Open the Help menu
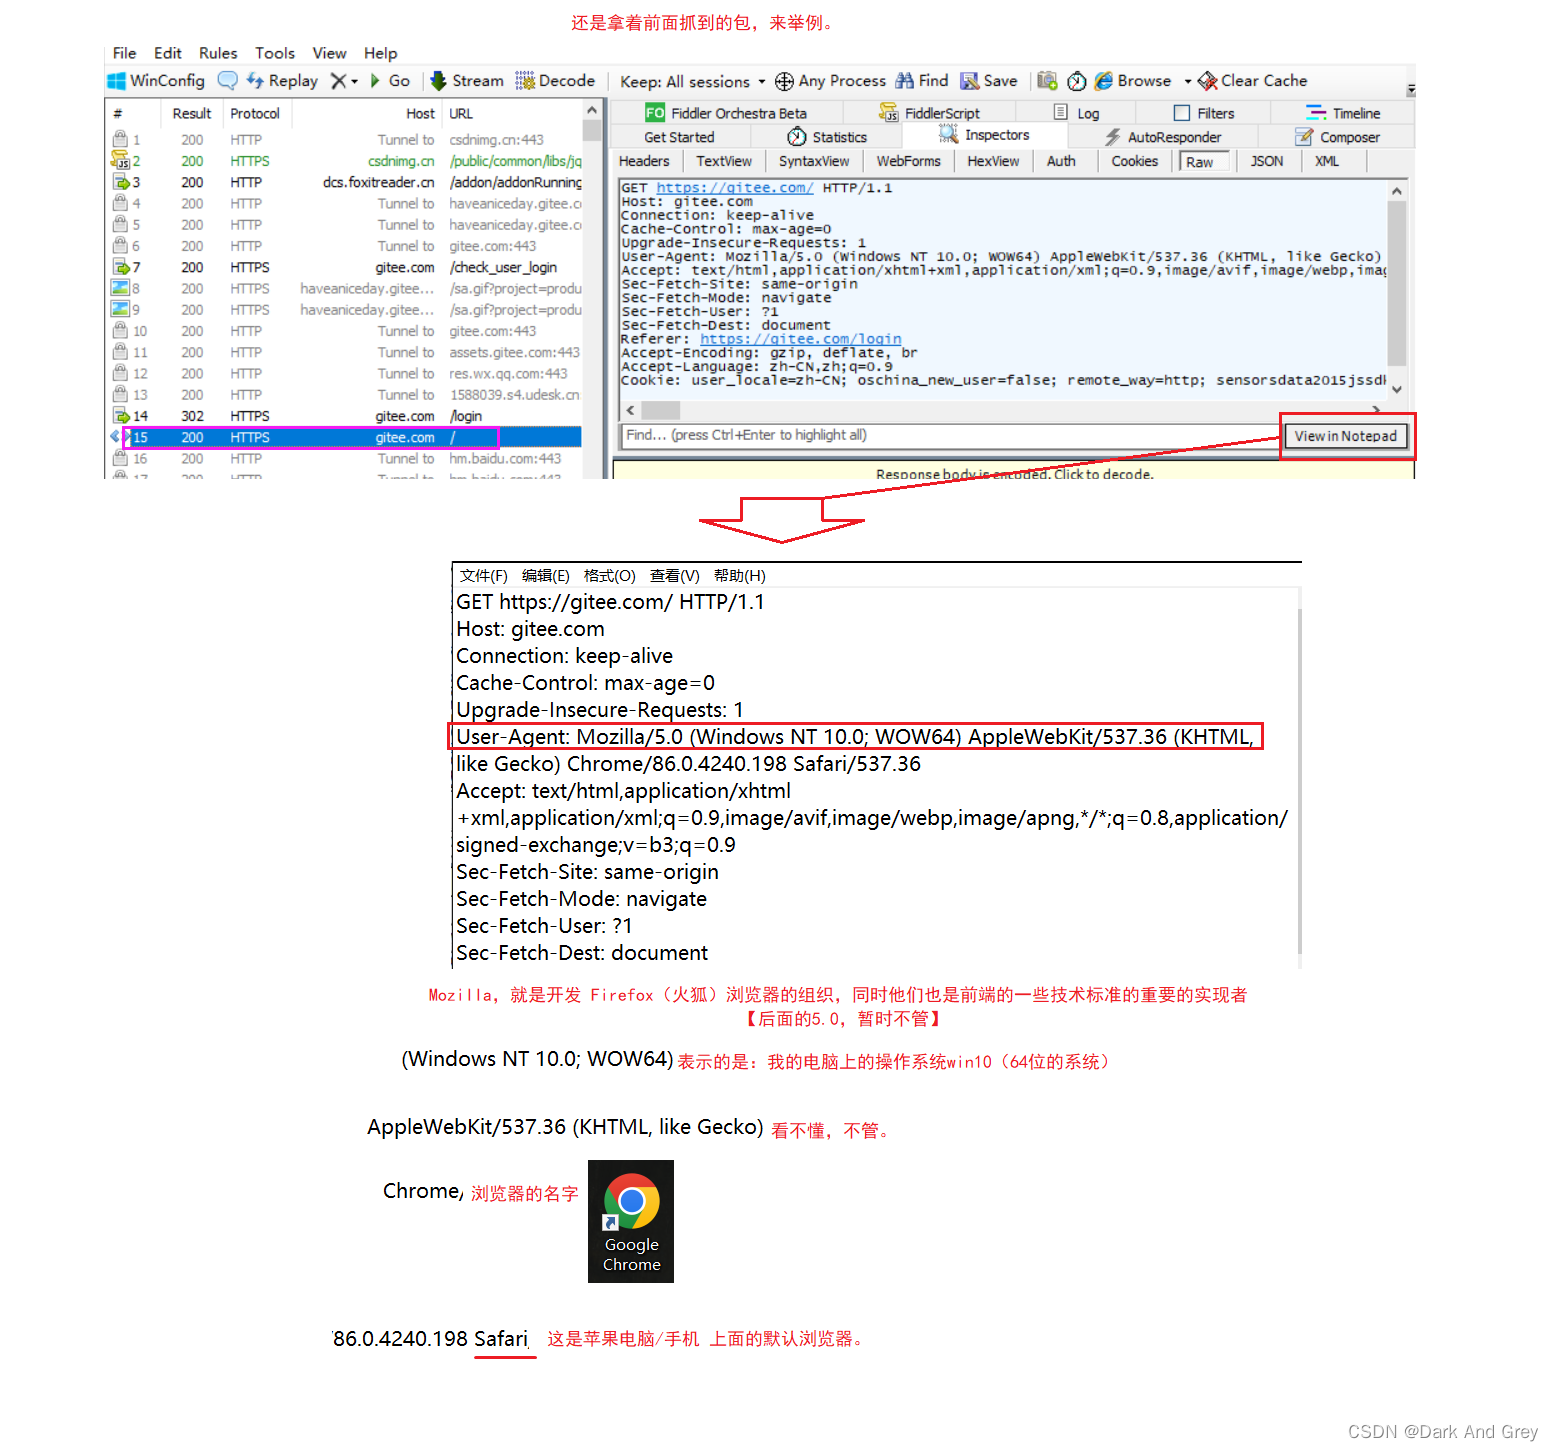 pos(380,53)
